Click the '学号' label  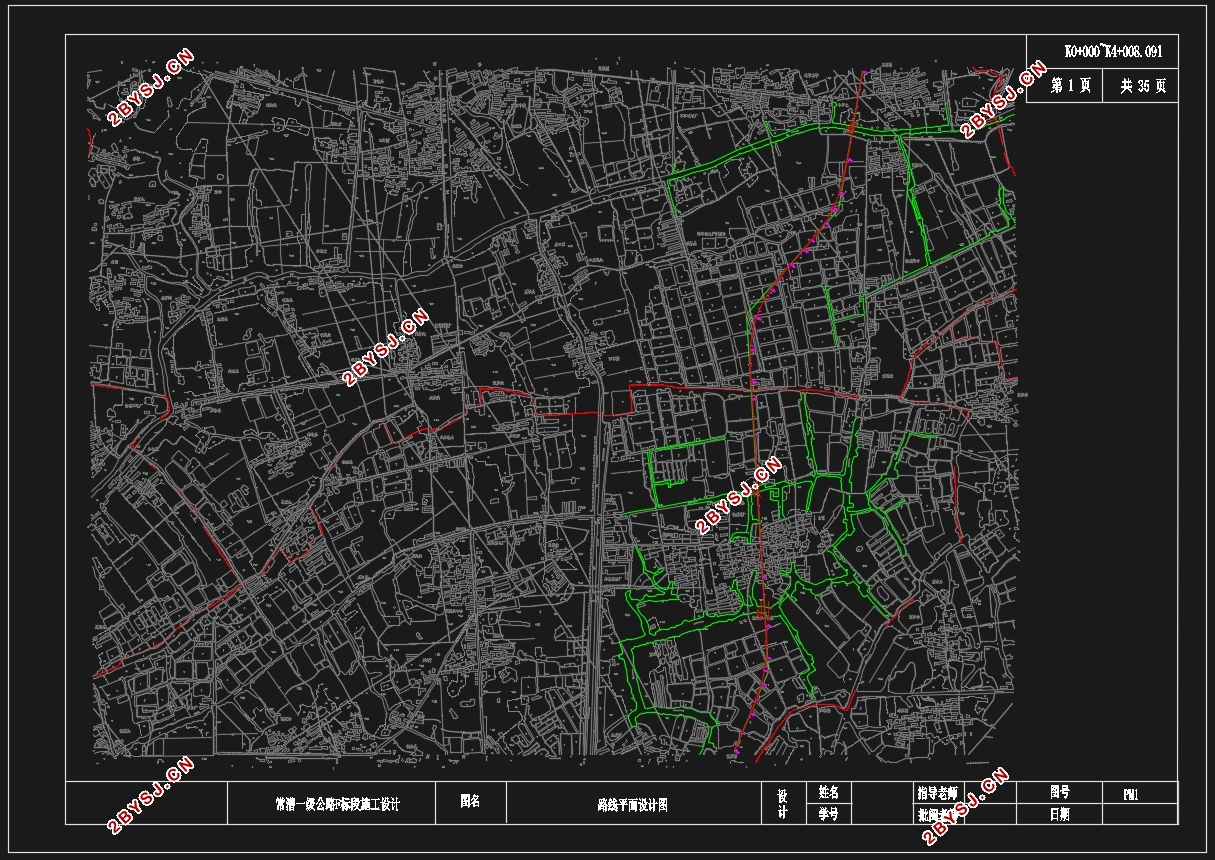828,814
